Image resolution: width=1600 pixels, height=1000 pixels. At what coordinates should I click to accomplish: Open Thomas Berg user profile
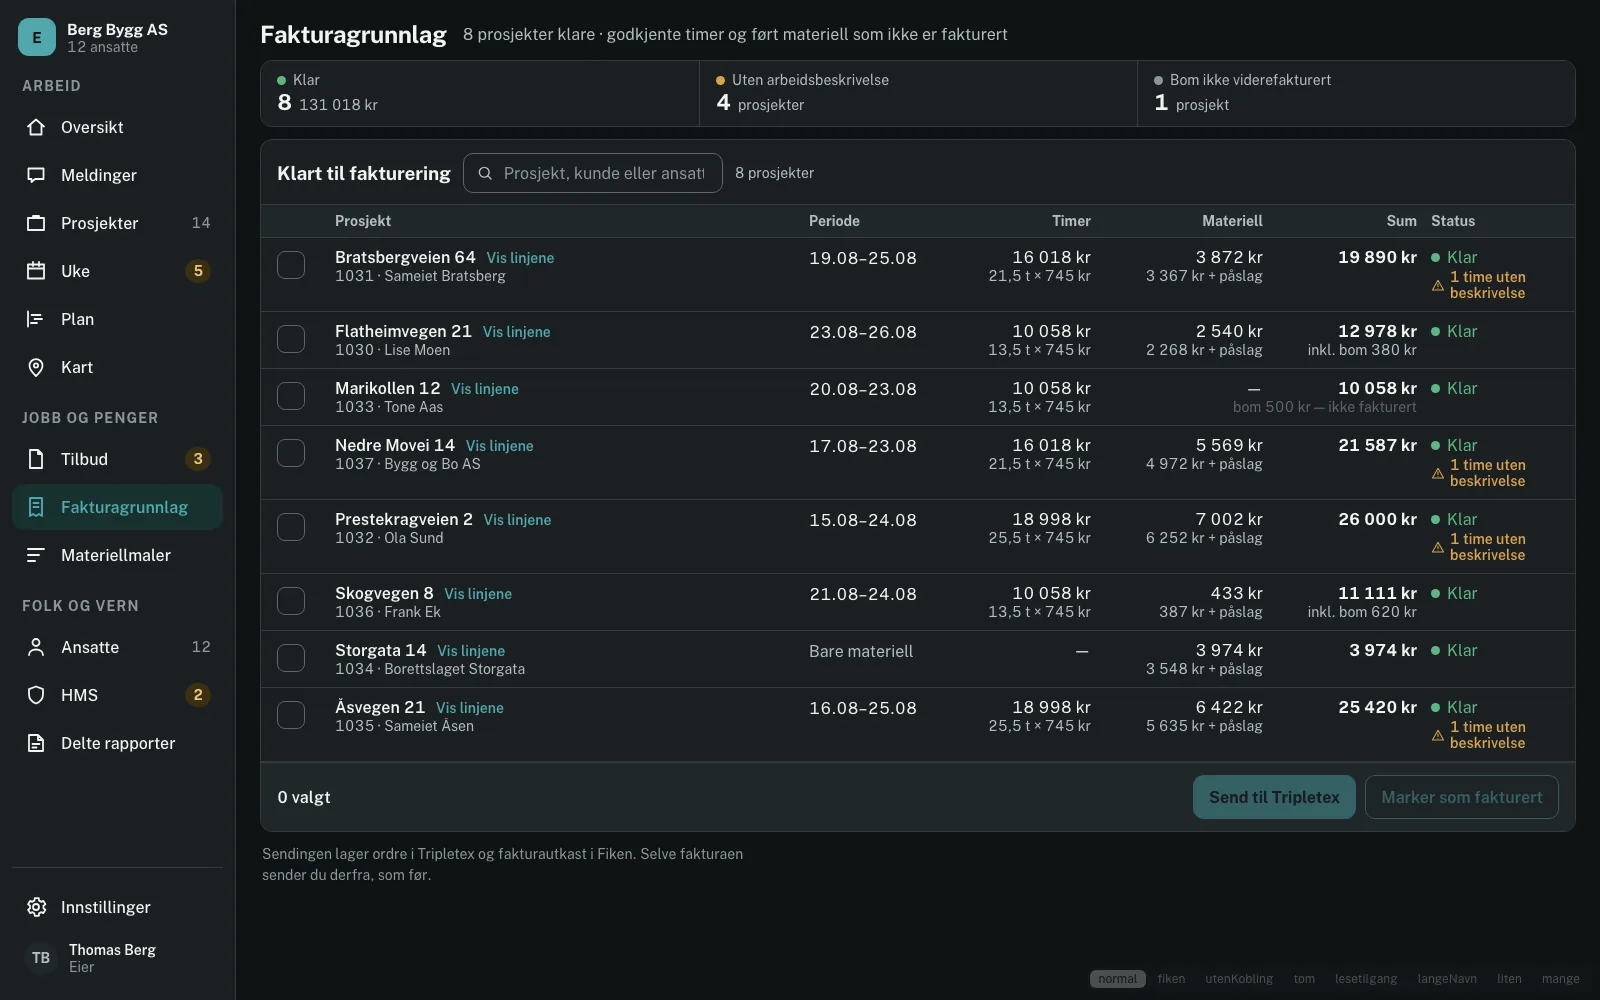[117, 957]
